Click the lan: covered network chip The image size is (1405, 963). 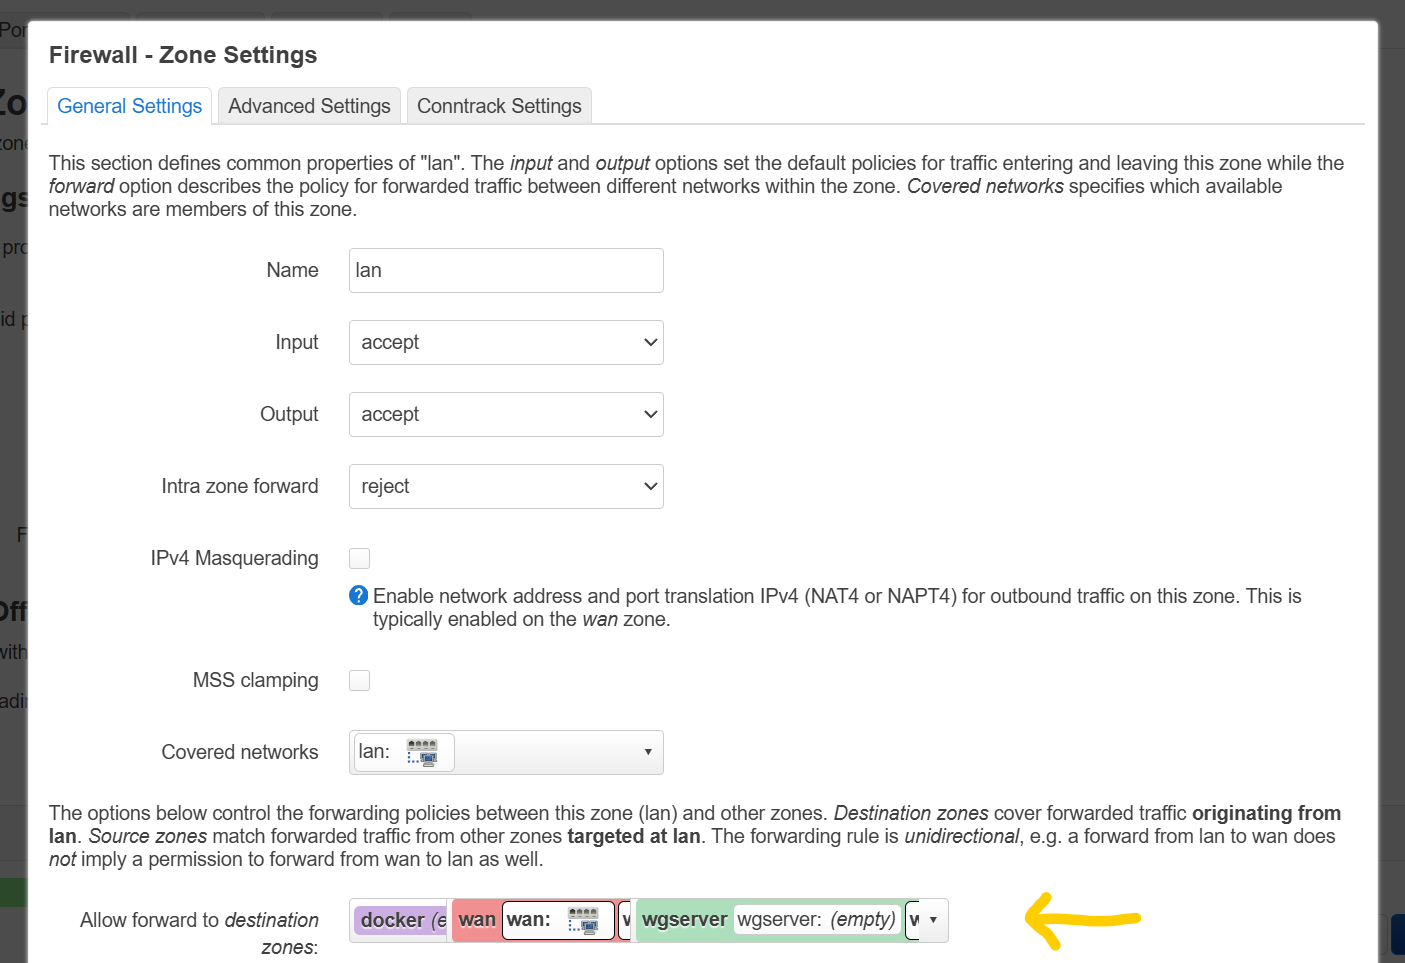tap(375, 752)
